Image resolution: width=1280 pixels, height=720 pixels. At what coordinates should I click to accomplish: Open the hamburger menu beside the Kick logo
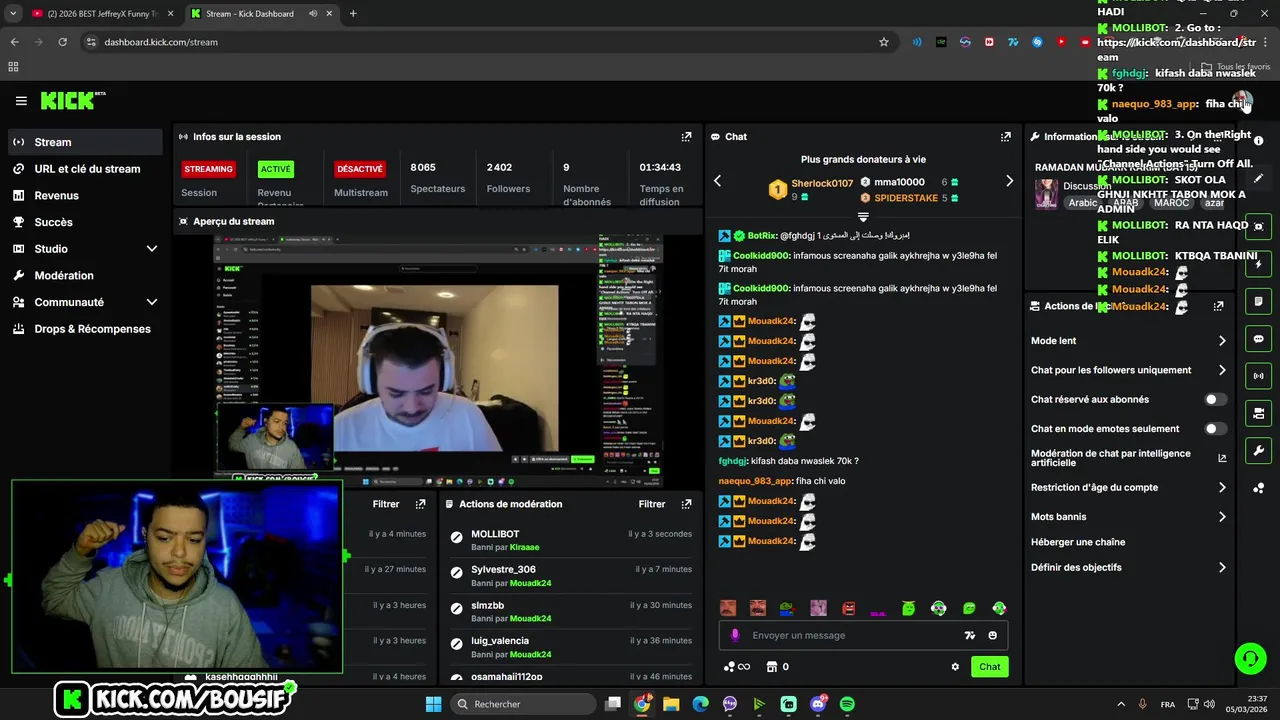pyautogui.click(x=21, y=101)
